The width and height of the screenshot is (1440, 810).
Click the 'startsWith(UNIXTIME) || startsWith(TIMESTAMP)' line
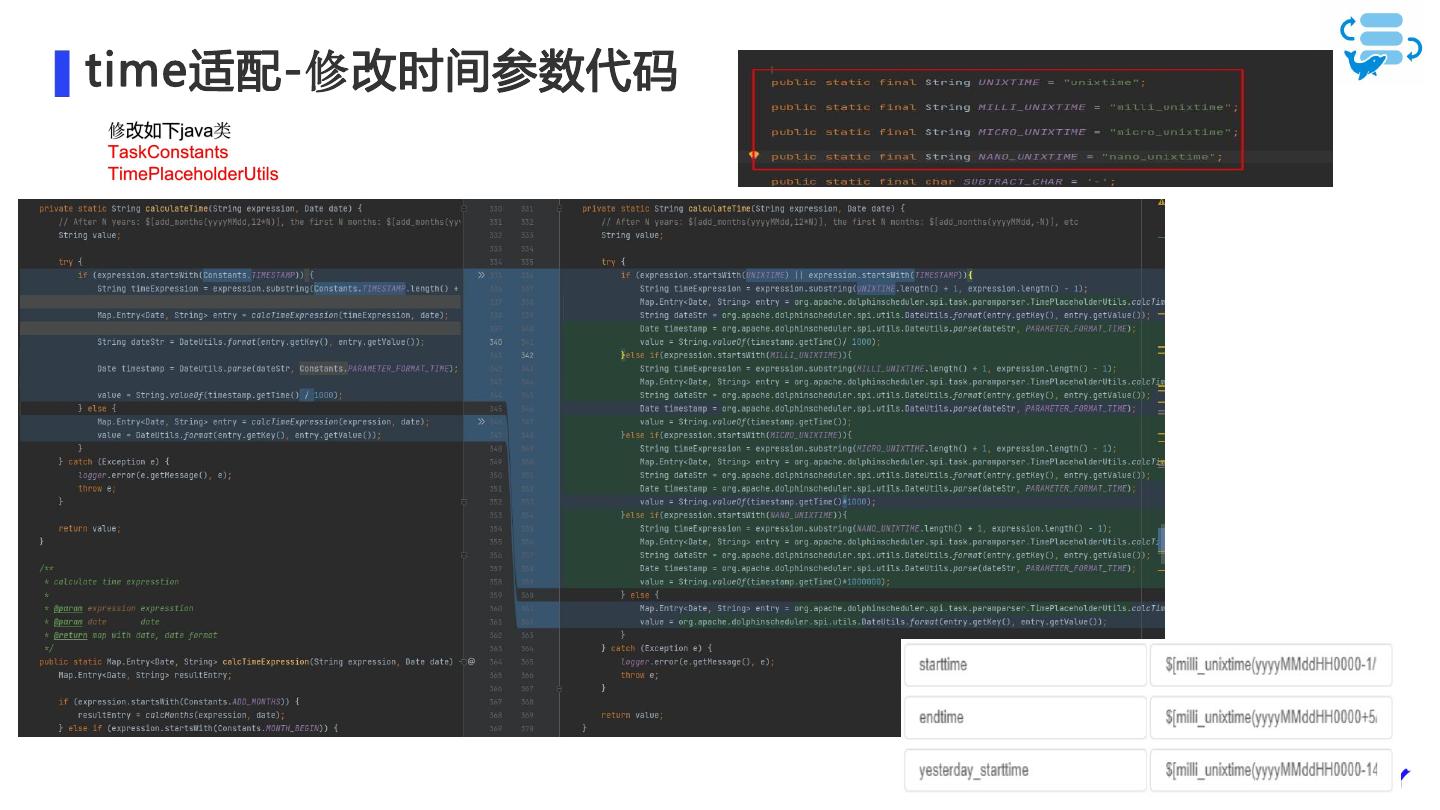coord(797,275)
